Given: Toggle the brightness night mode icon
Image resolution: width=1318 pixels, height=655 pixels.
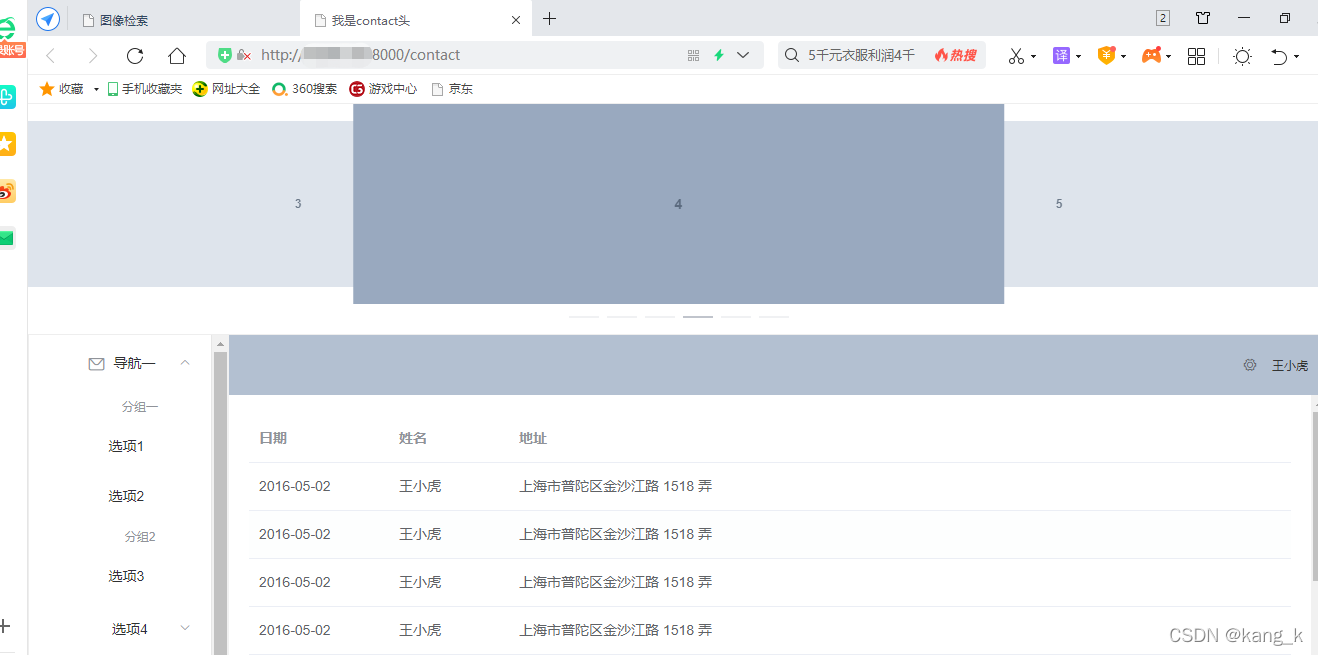Looking at the screenshot, I should 1242,56.
